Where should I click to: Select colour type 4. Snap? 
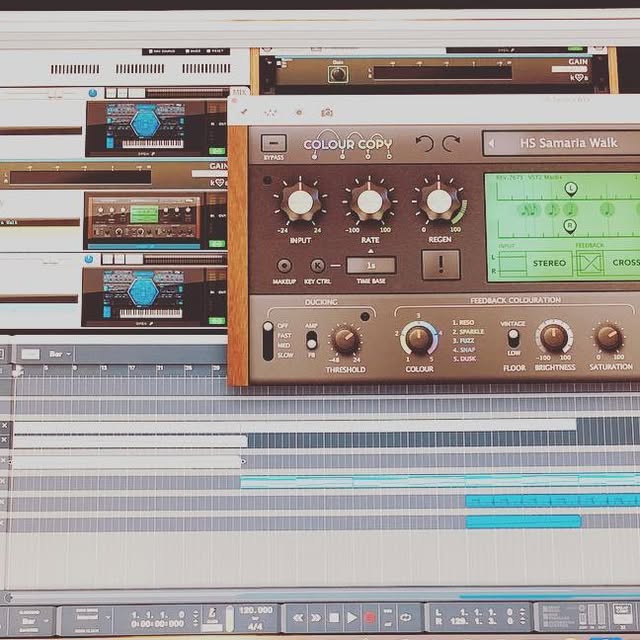click(x=464, y=350)
